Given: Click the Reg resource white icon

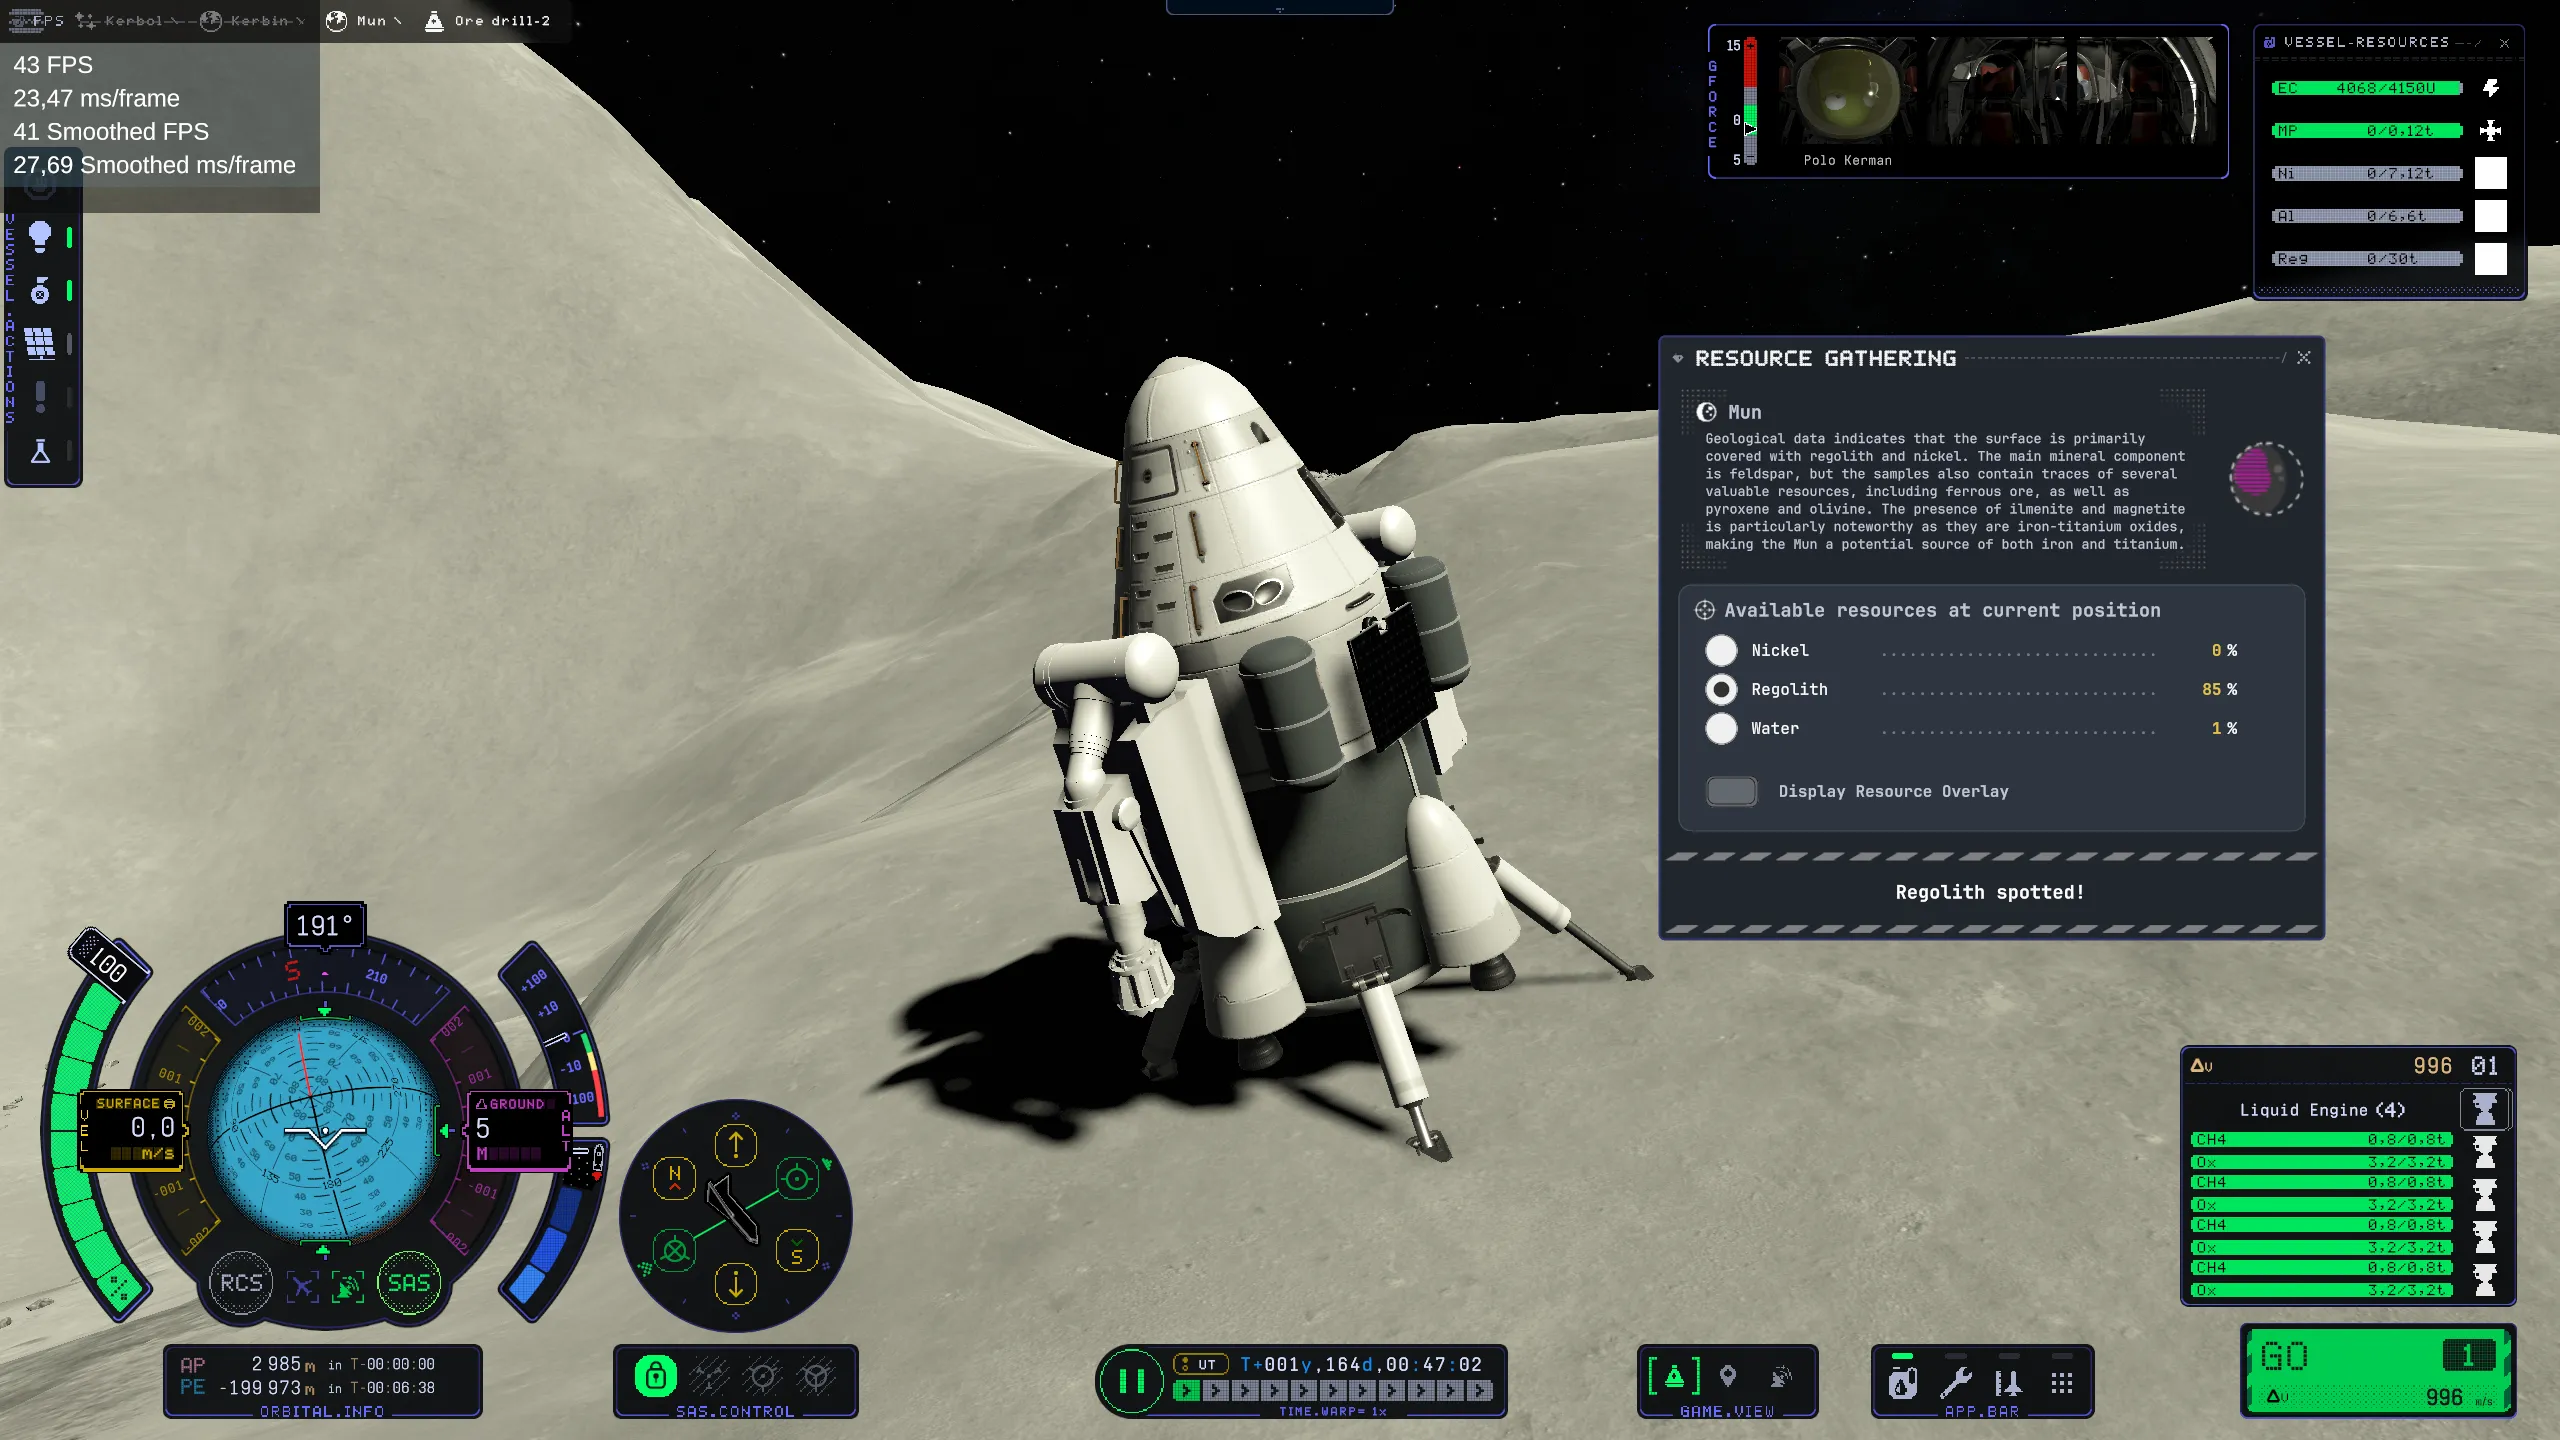Looking at the screenshot, I should [x=2490, y=259].
